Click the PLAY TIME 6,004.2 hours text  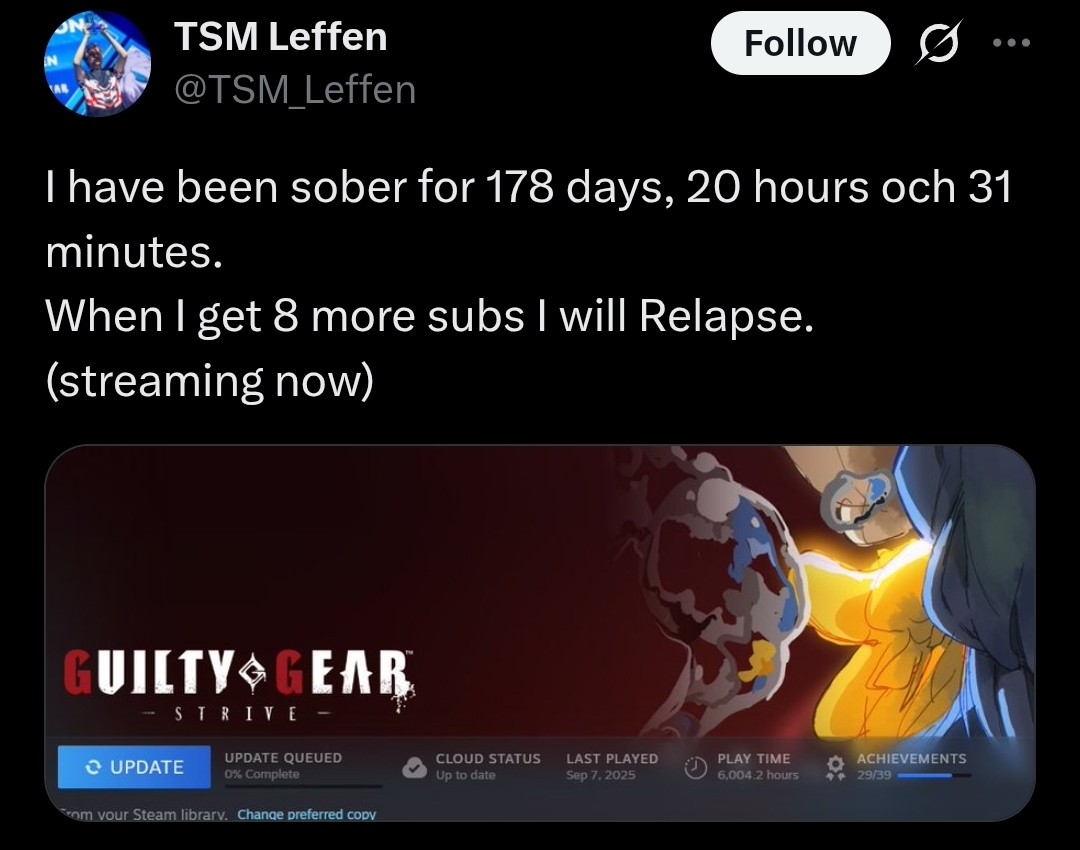tap(758, 767)
